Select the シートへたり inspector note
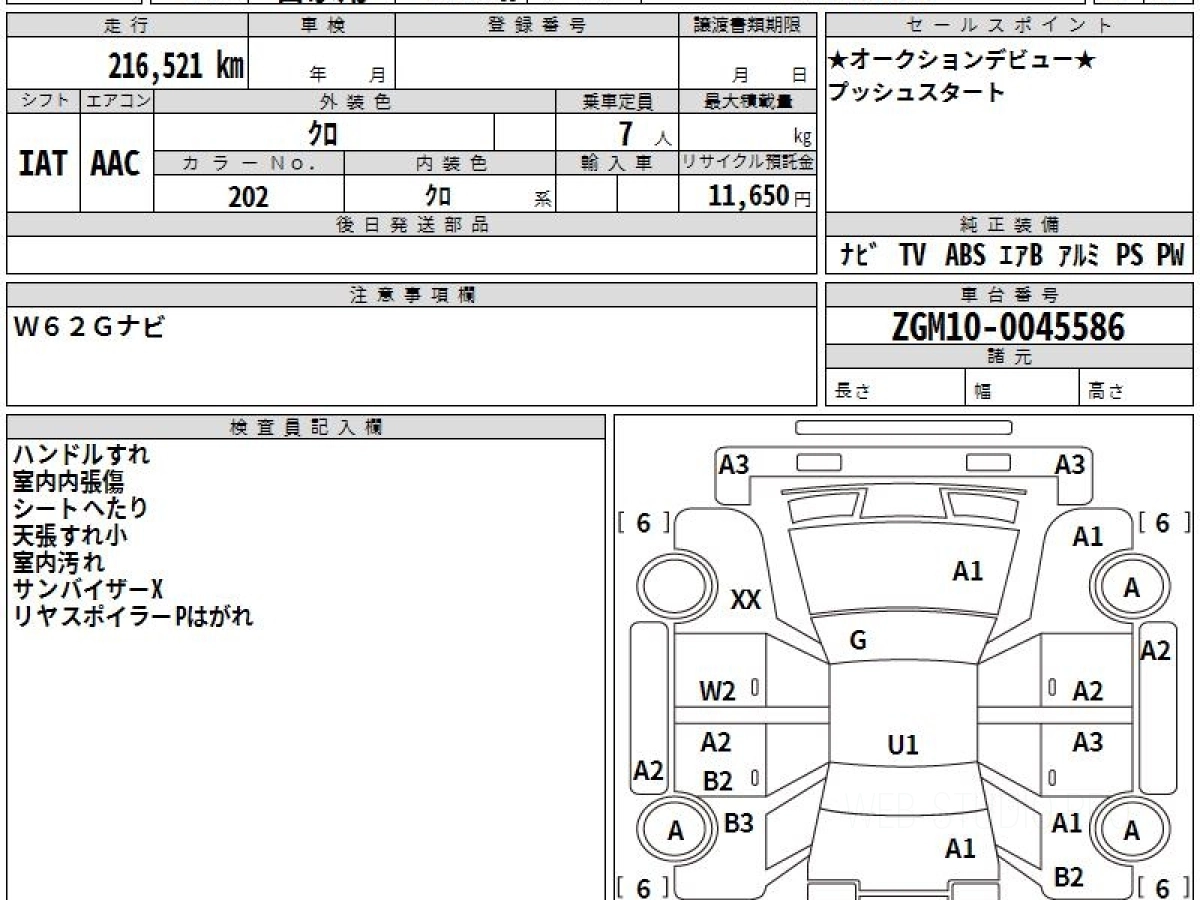 [80, 508]
